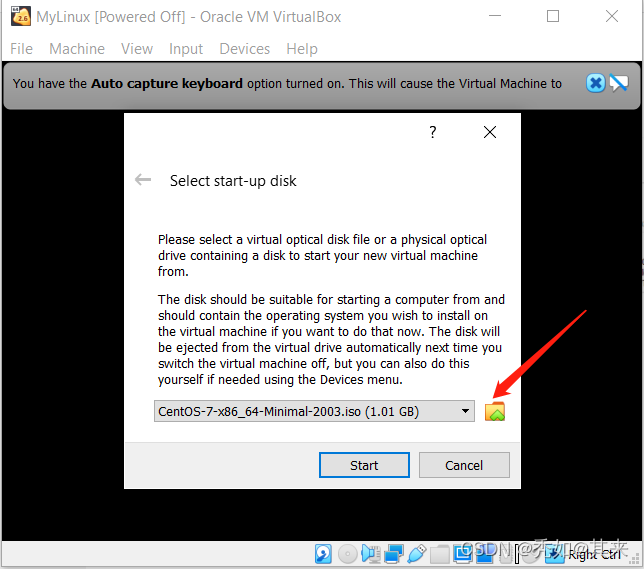Image resolution: width=644 pixels, height=569 pixels.
Task: Click the Auto capture keyboard notification text
Action: (x=287, y=84)
